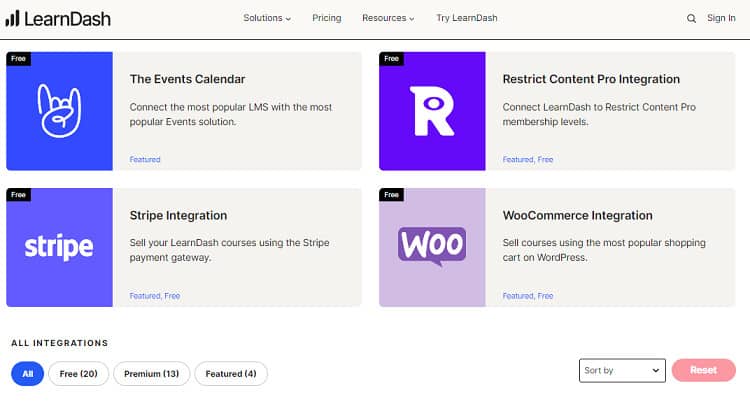Image resolution: width=750 pixels, height=402 pixels.
Task: Click the ALL INTEGRATIONS heading
Action: (59, 343)
